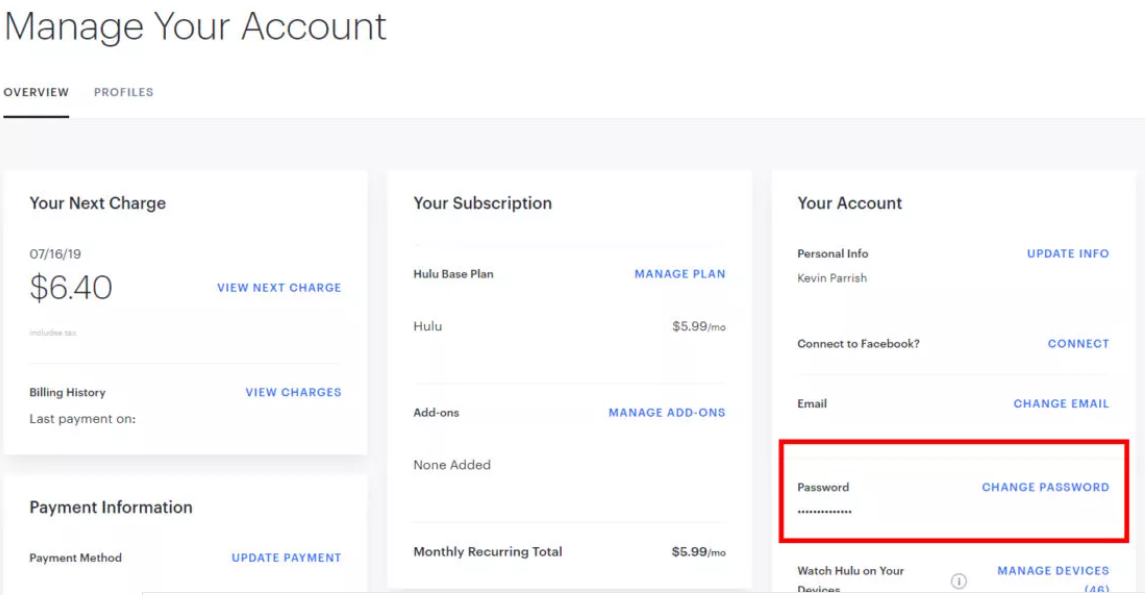This screenshot has width=1145, height=596.
Task: Open the Change Email link
Action: [1061, 403]
